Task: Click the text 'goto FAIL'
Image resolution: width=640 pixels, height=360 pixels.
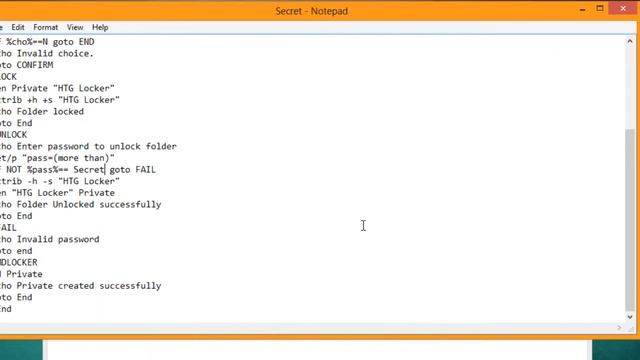Action: [x=133, y=169]
